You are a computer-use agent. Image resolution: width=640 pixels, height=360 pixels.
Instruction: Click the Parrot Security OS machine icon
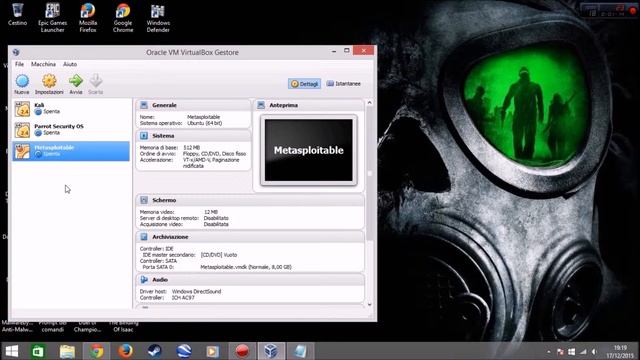pyautogui.click(x=22, y=130)
